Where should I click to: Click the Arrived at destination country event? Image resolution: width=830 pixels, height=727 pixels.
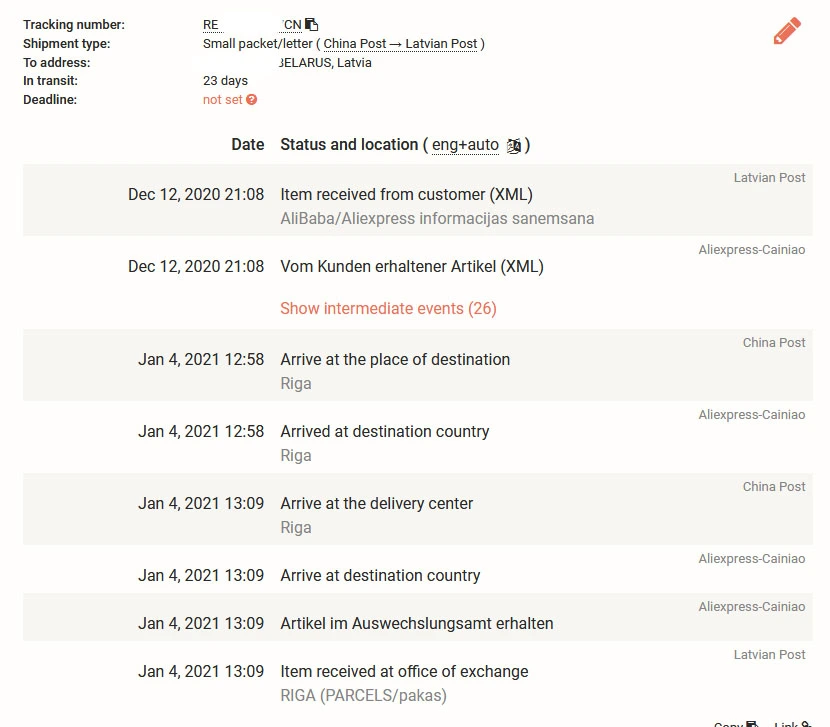[384, 432]
